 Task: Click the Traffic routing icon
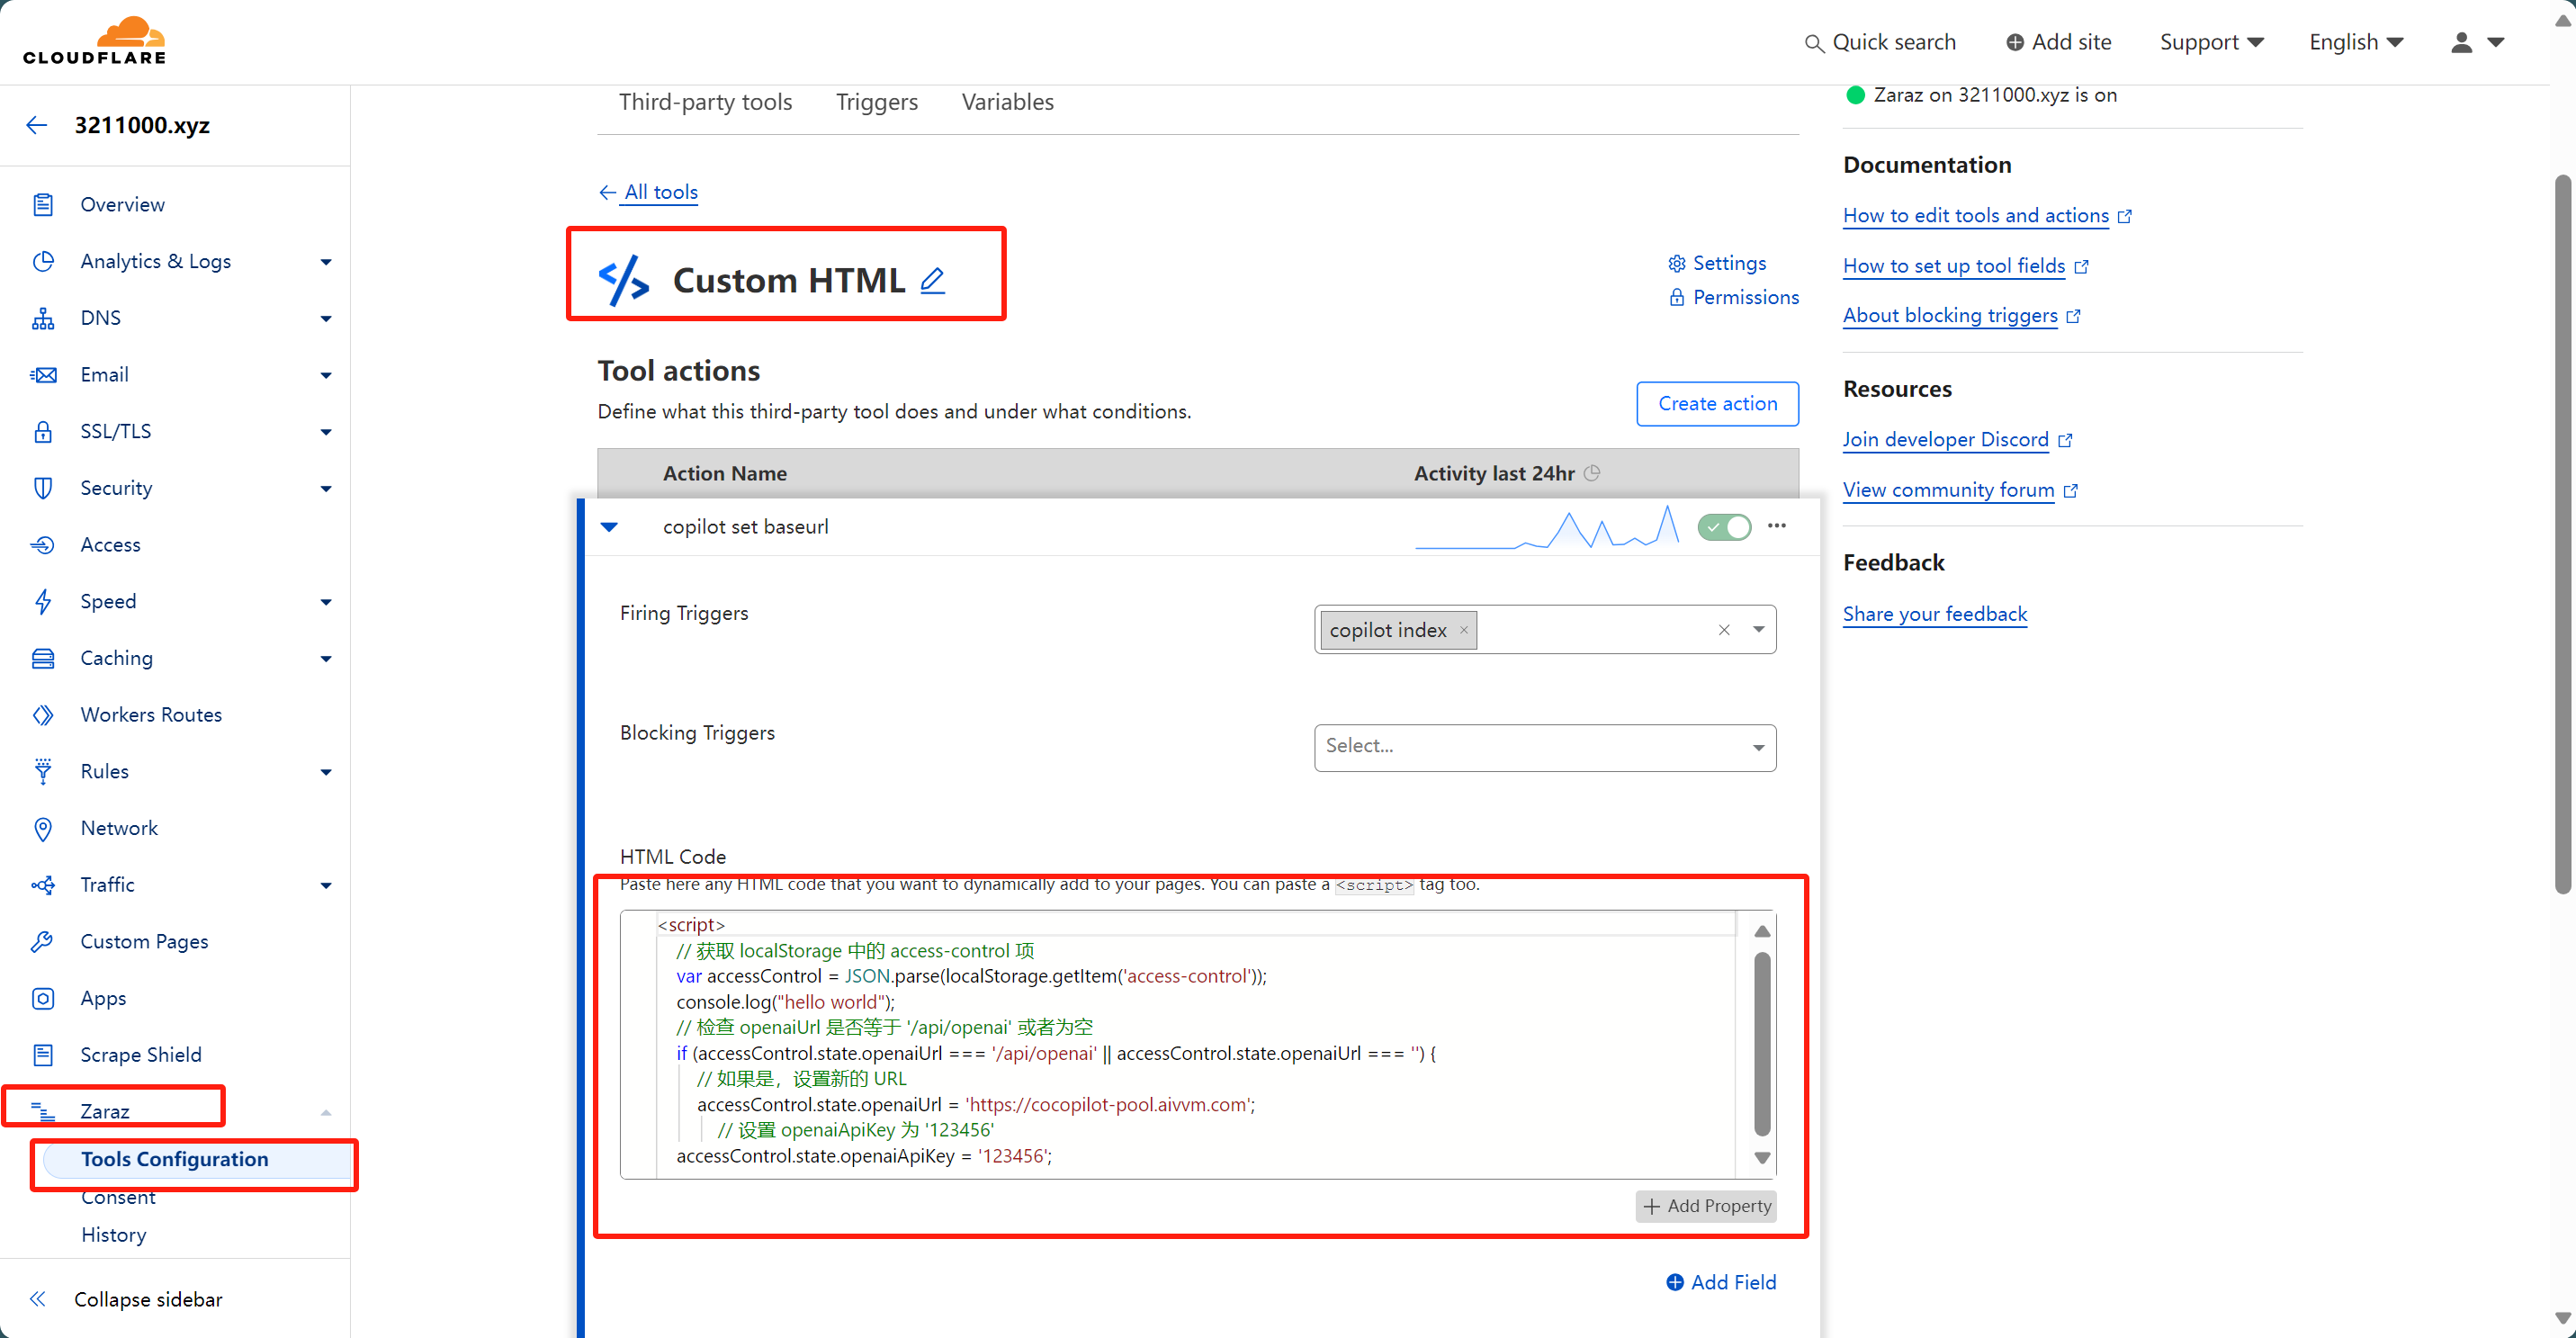click(x=43, y=885)
